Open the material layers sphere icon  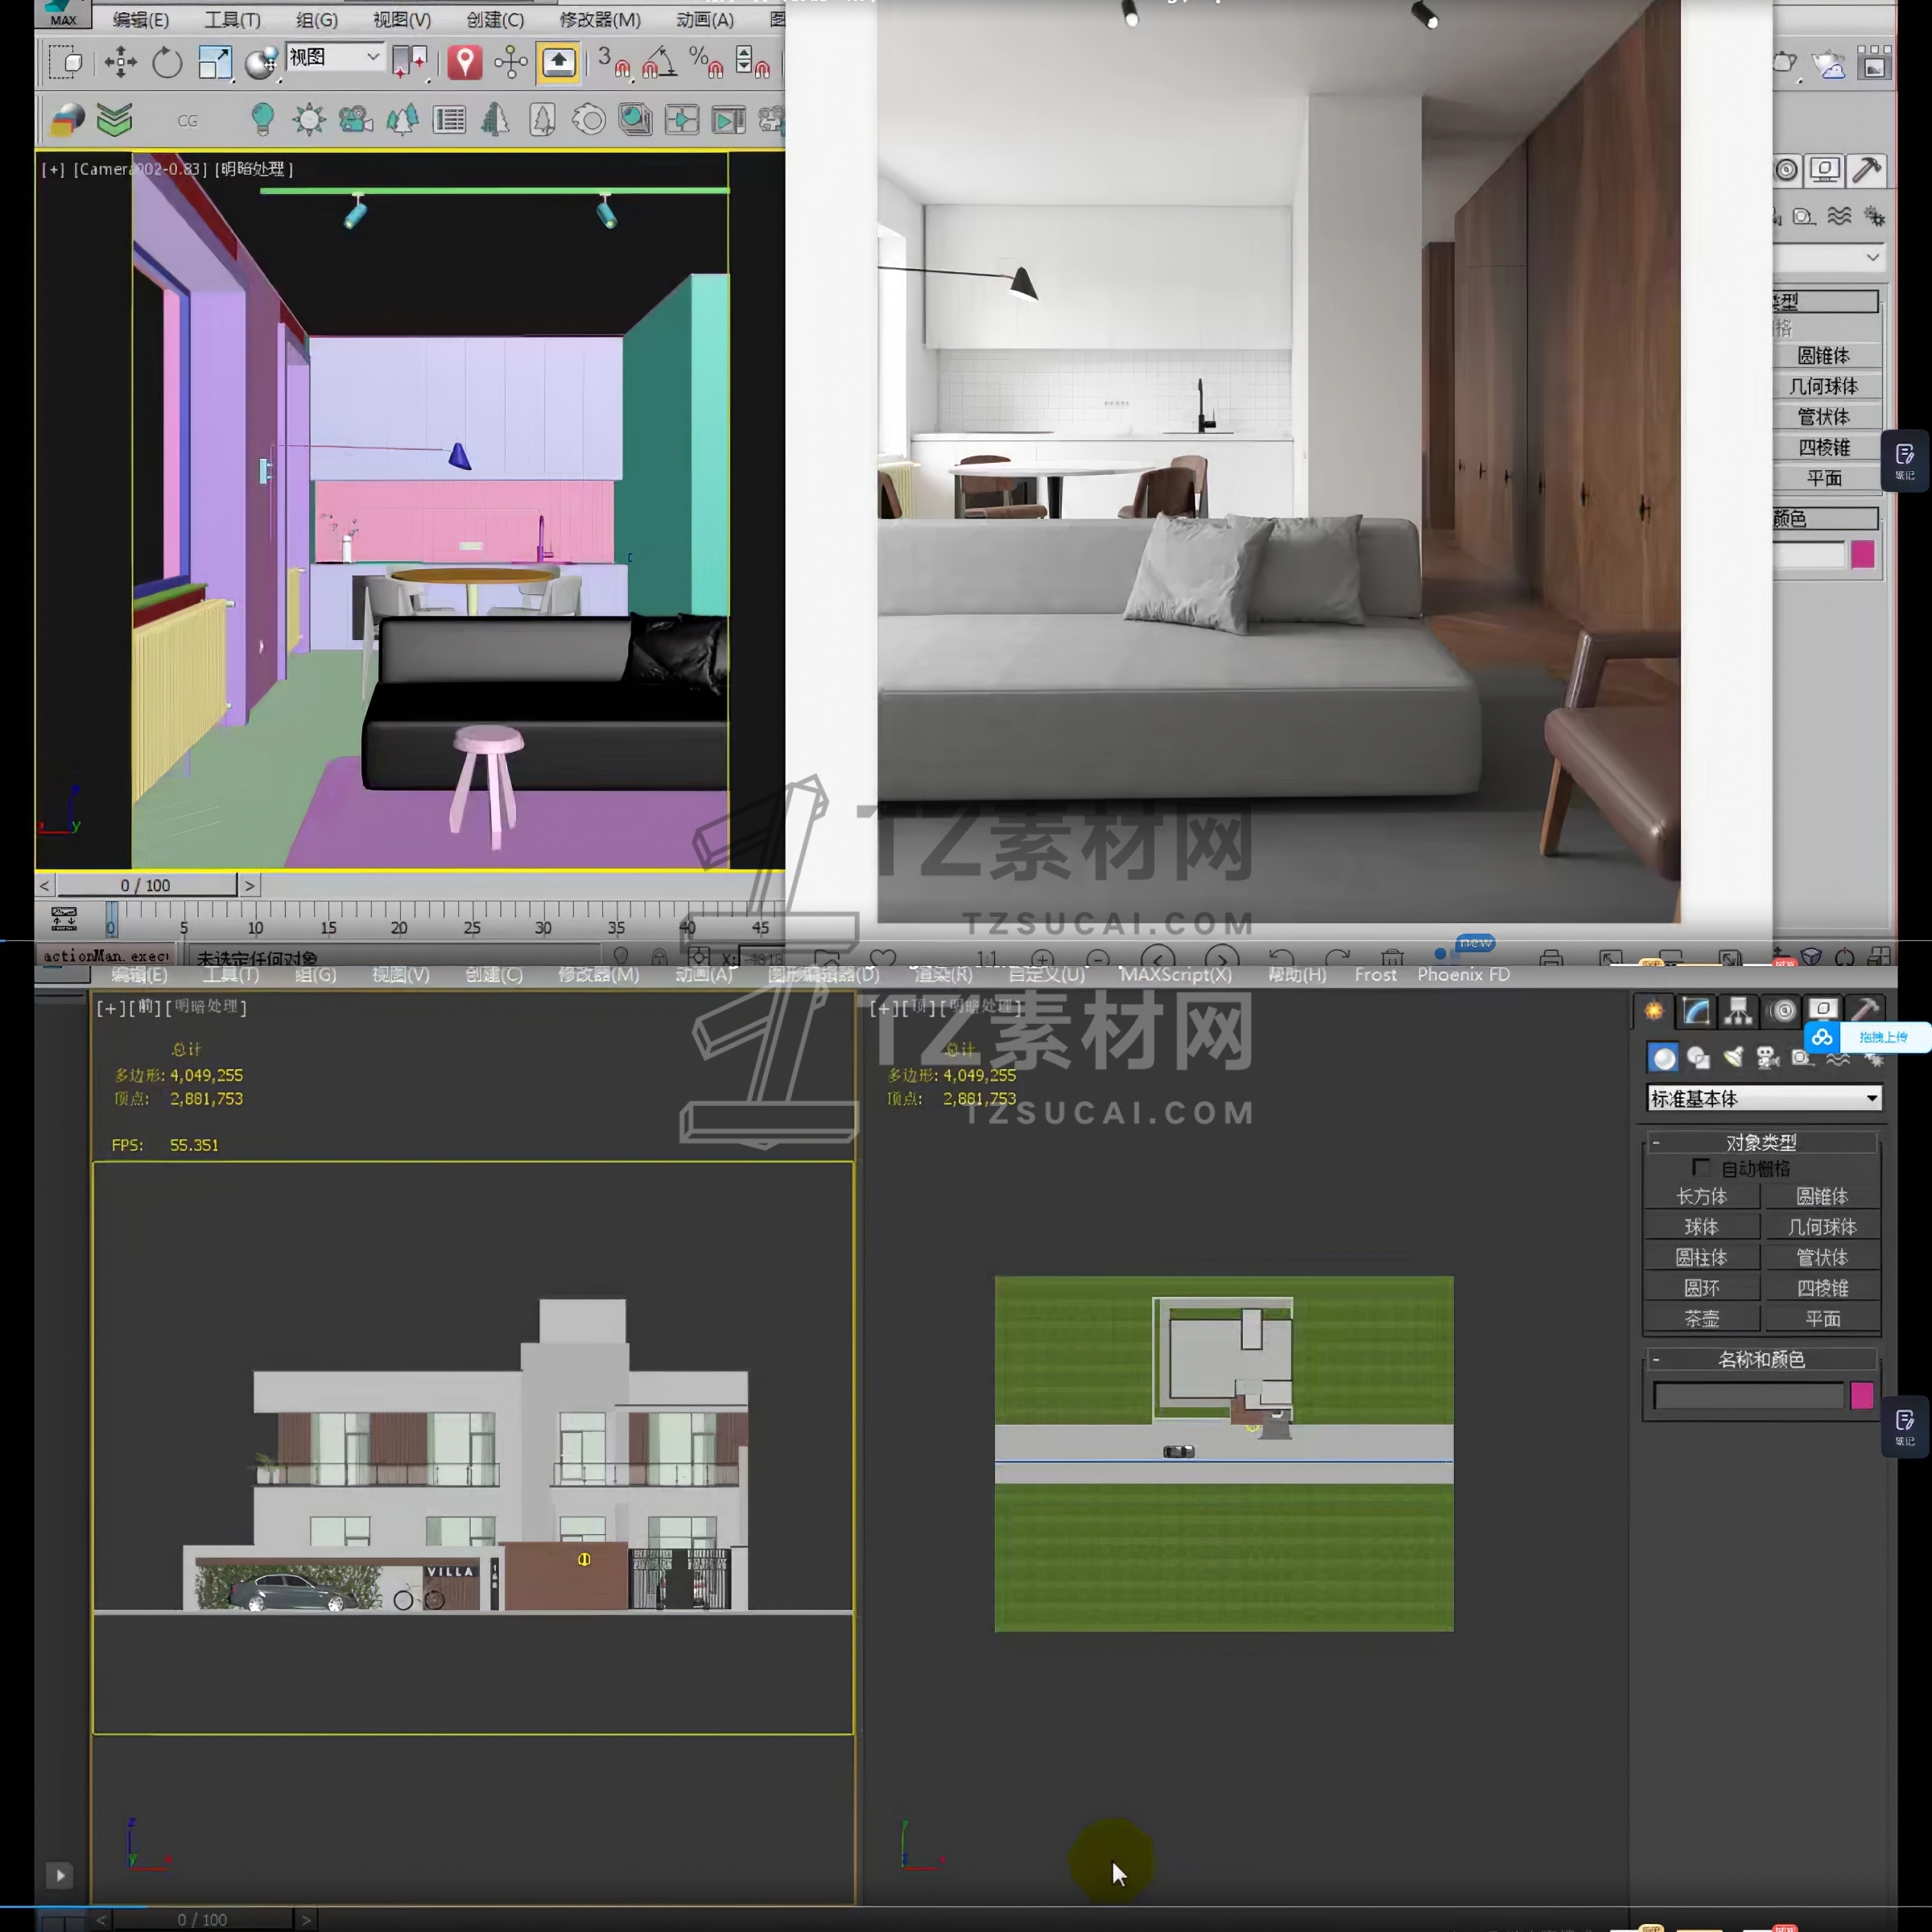[67, 120]
